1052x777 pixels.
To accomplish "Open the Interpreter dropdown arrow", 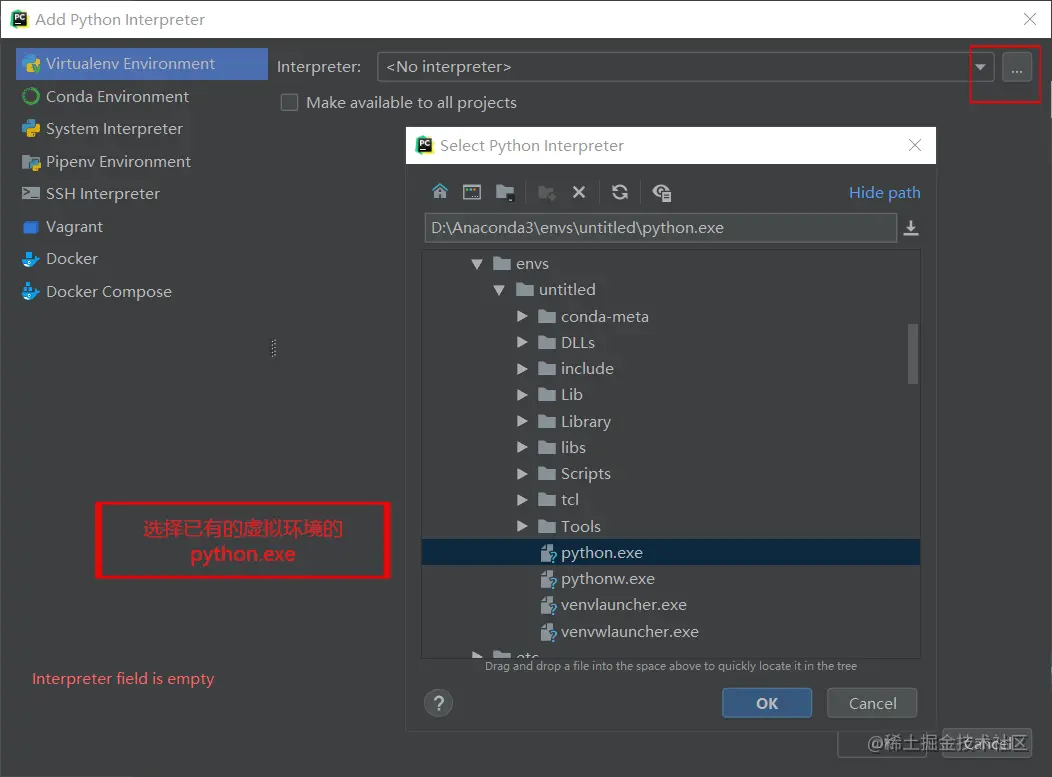I will click(980, 67).
